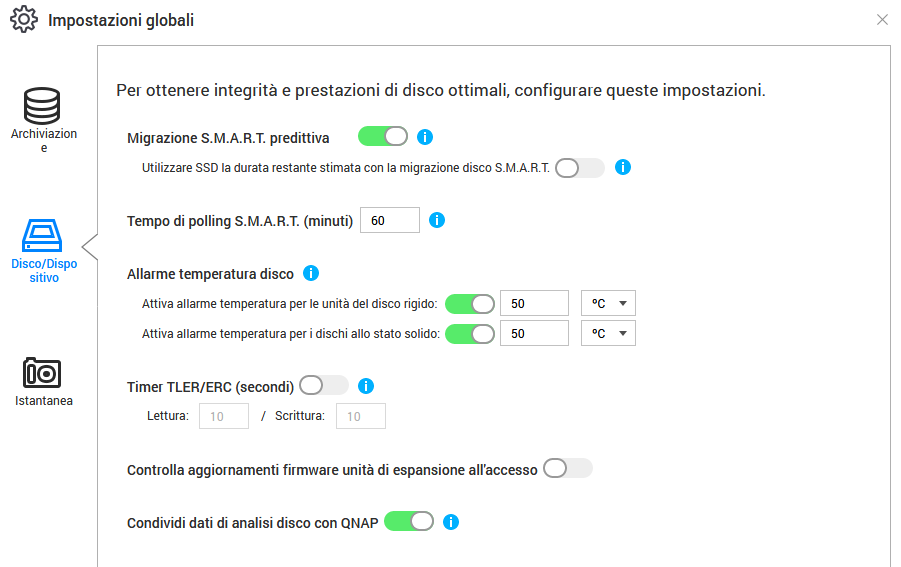
Task: Enable SSD durata restante stimata toggle
Action: tap(580, 168)
